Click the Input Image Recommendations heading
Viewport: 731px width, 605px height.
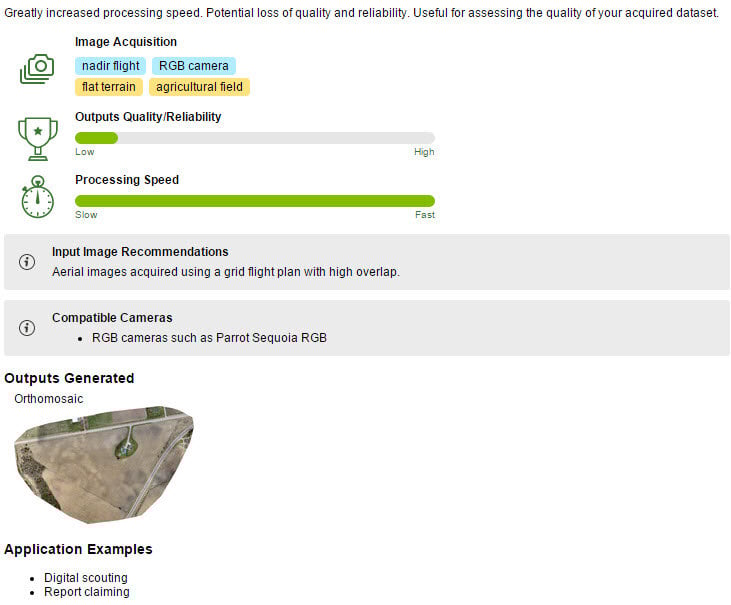click(140, 252)
